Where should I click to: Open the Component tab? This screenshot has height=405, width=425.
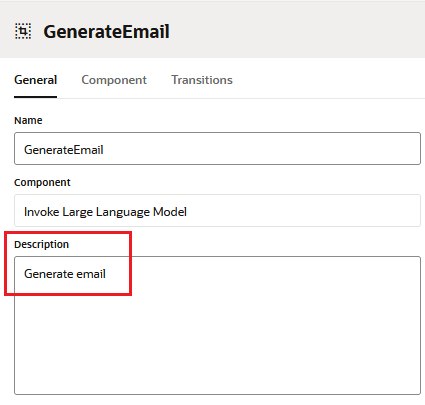pyautogui.click(x=114, y=80)
